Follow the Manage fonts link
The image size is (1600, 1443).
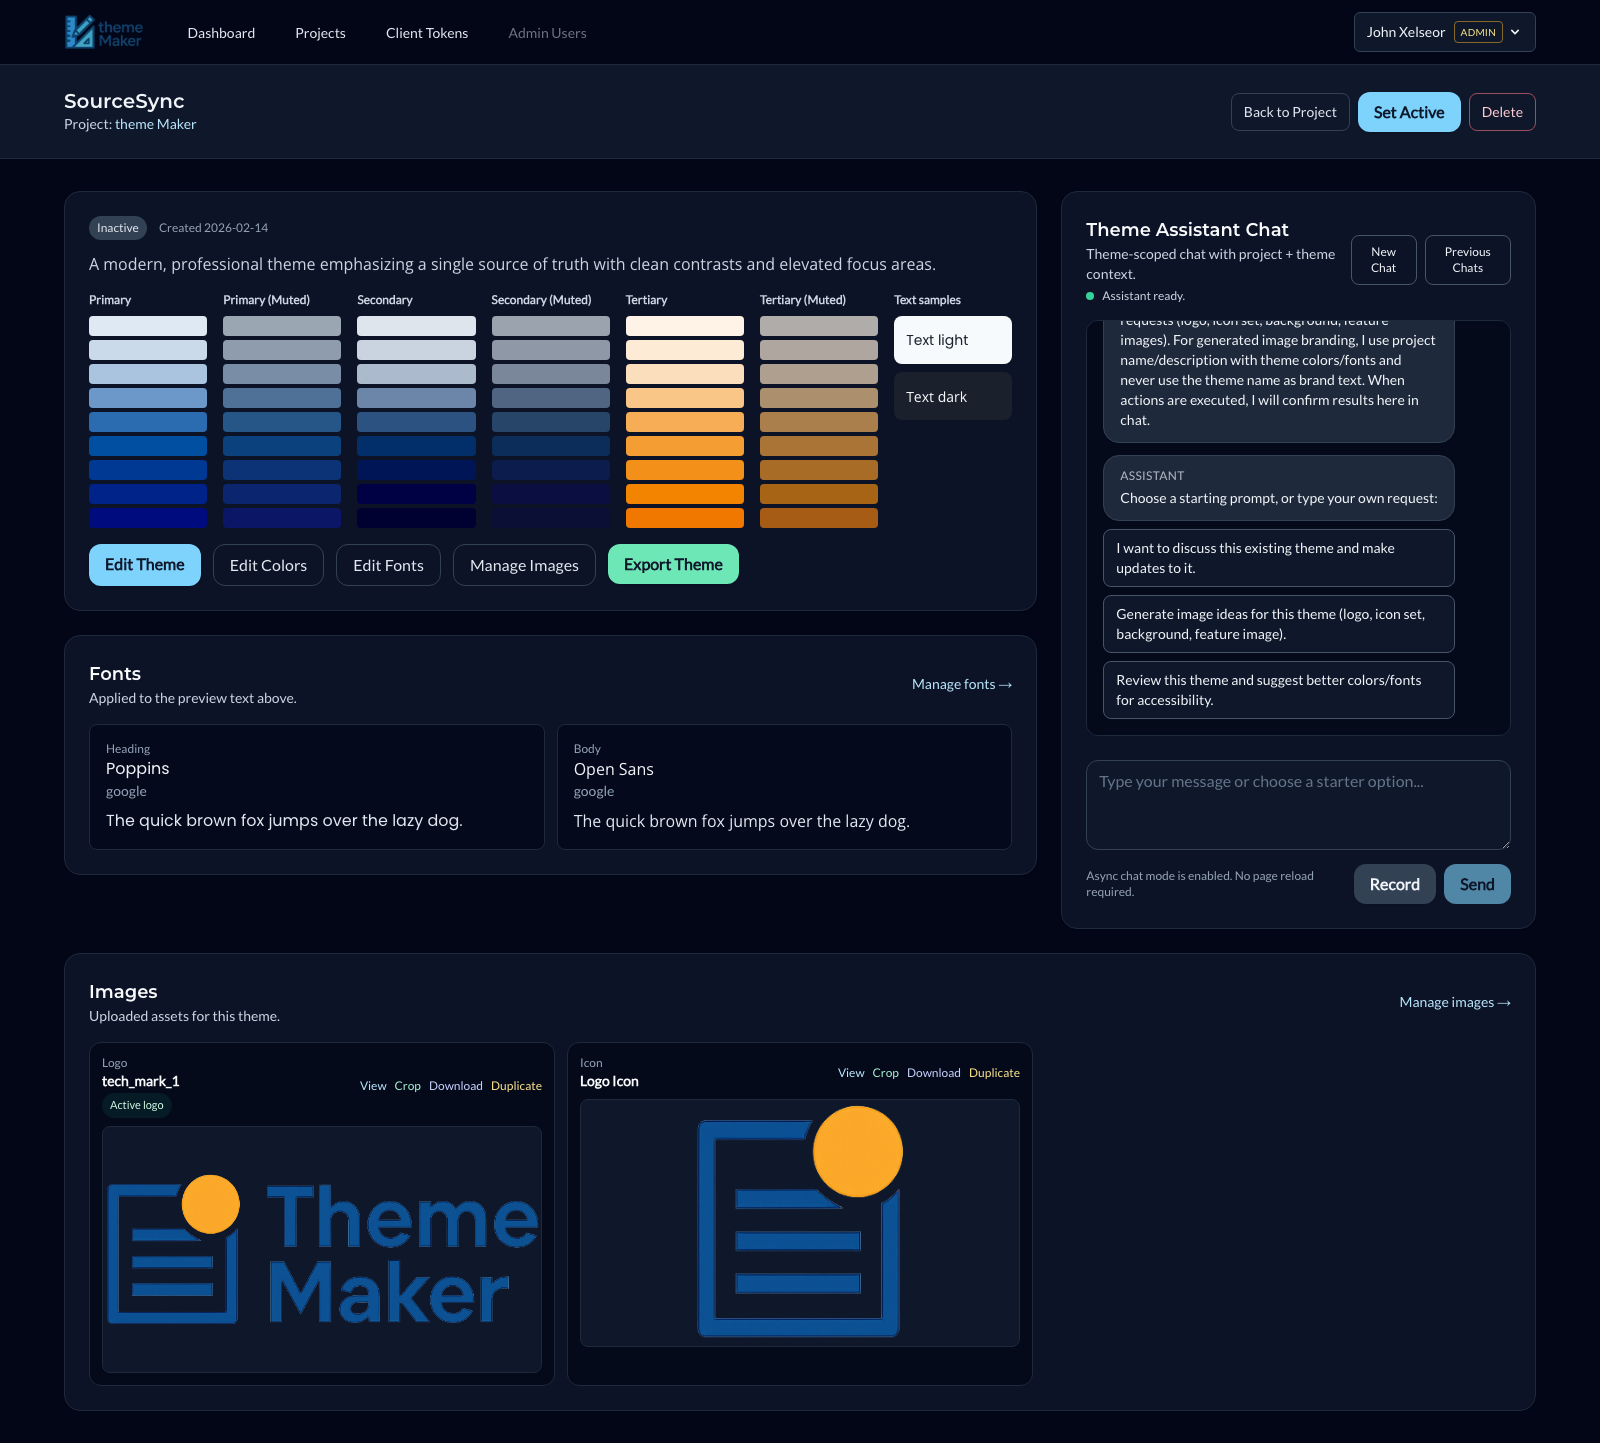[x=961, y=684]
